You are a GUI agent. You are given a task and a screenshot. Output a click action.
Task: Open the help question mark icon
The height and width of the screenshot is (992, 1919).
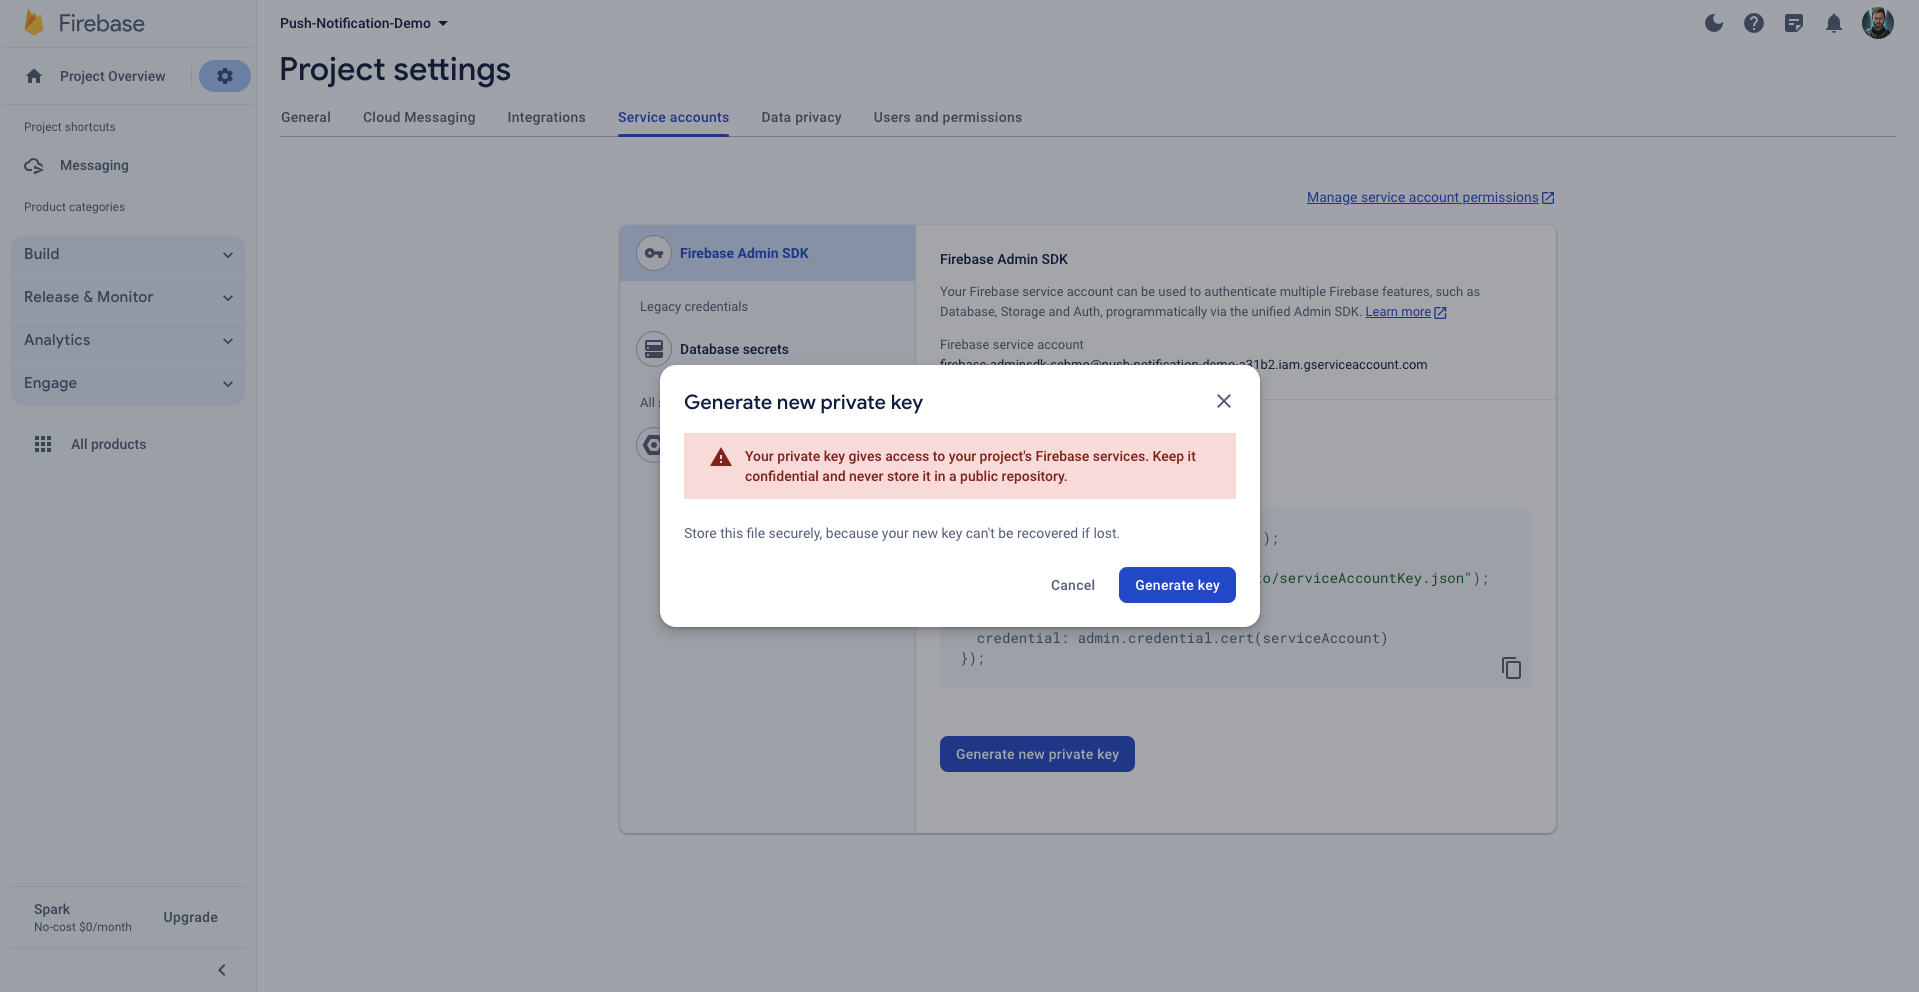pyautogui.click(x=1754, y=23)
